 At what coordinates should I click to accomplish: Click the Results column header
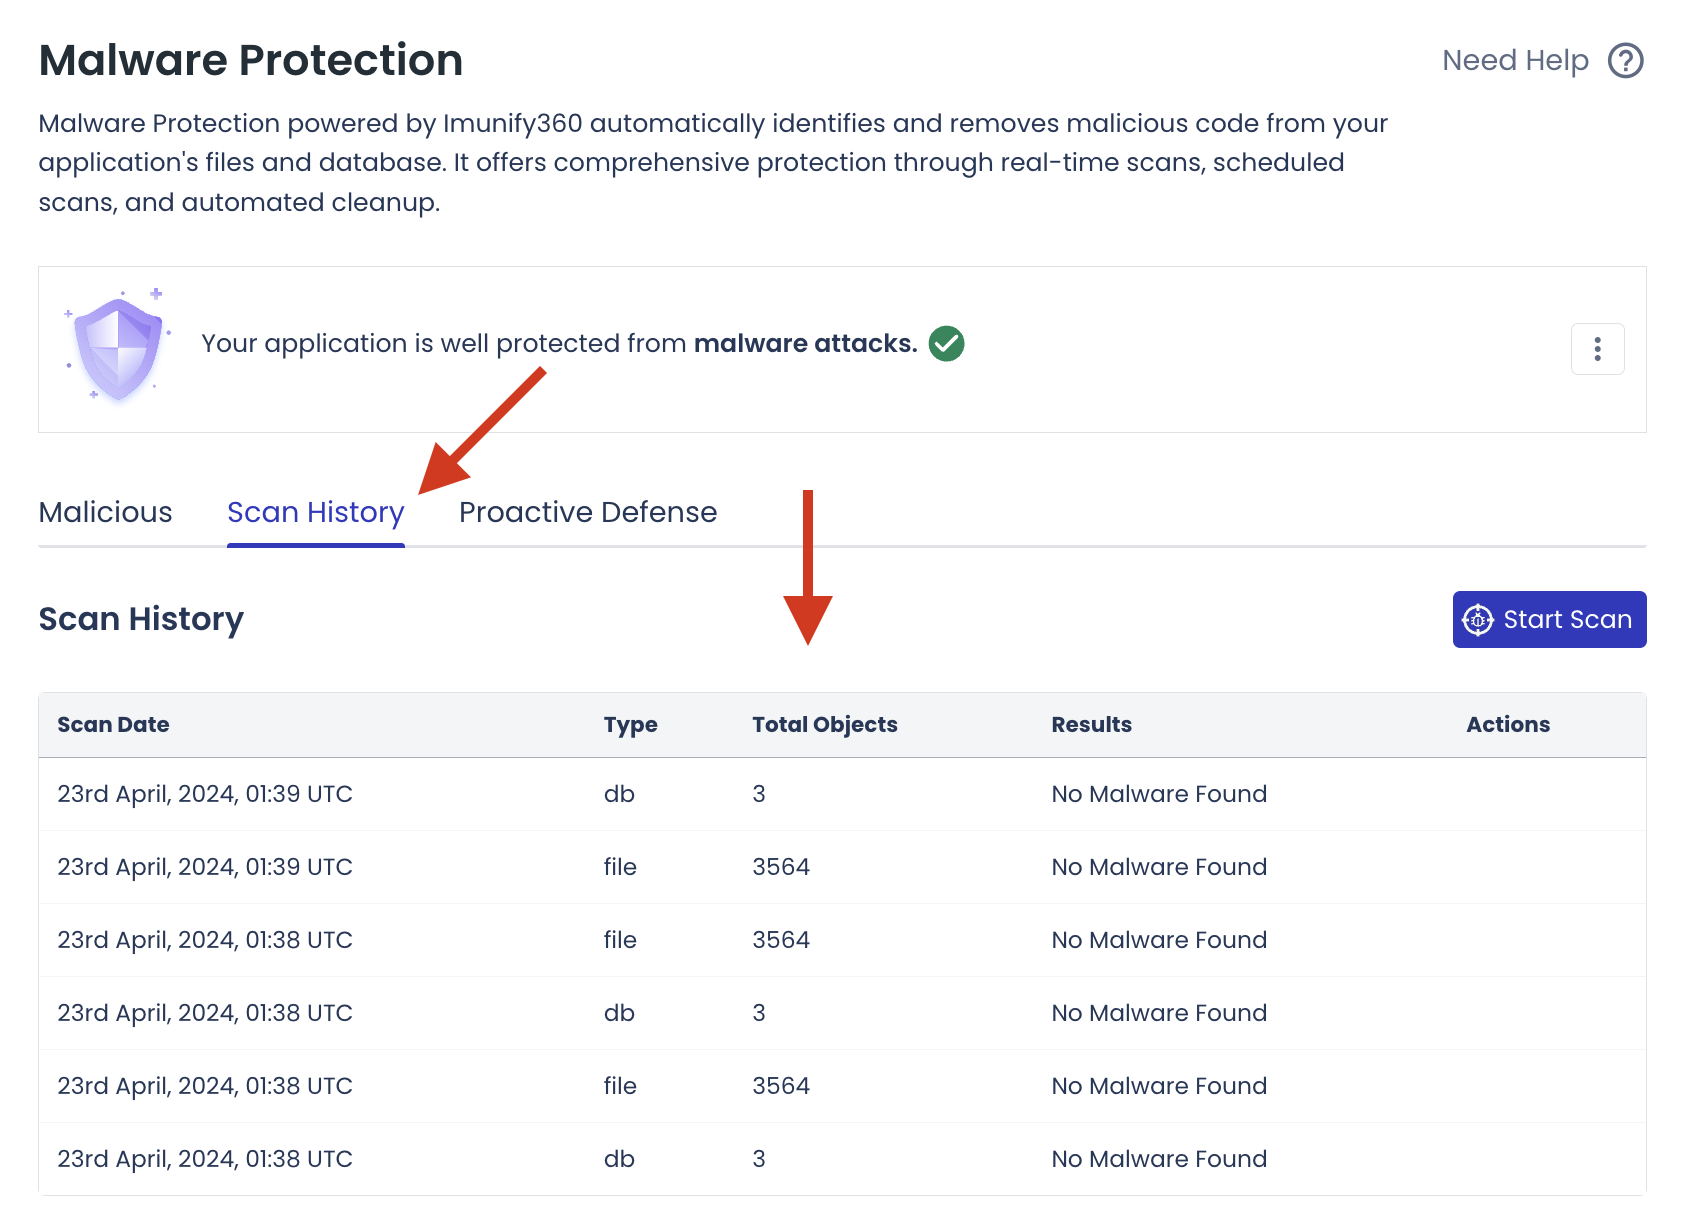pyautogui.click(x=1091, y=725)
